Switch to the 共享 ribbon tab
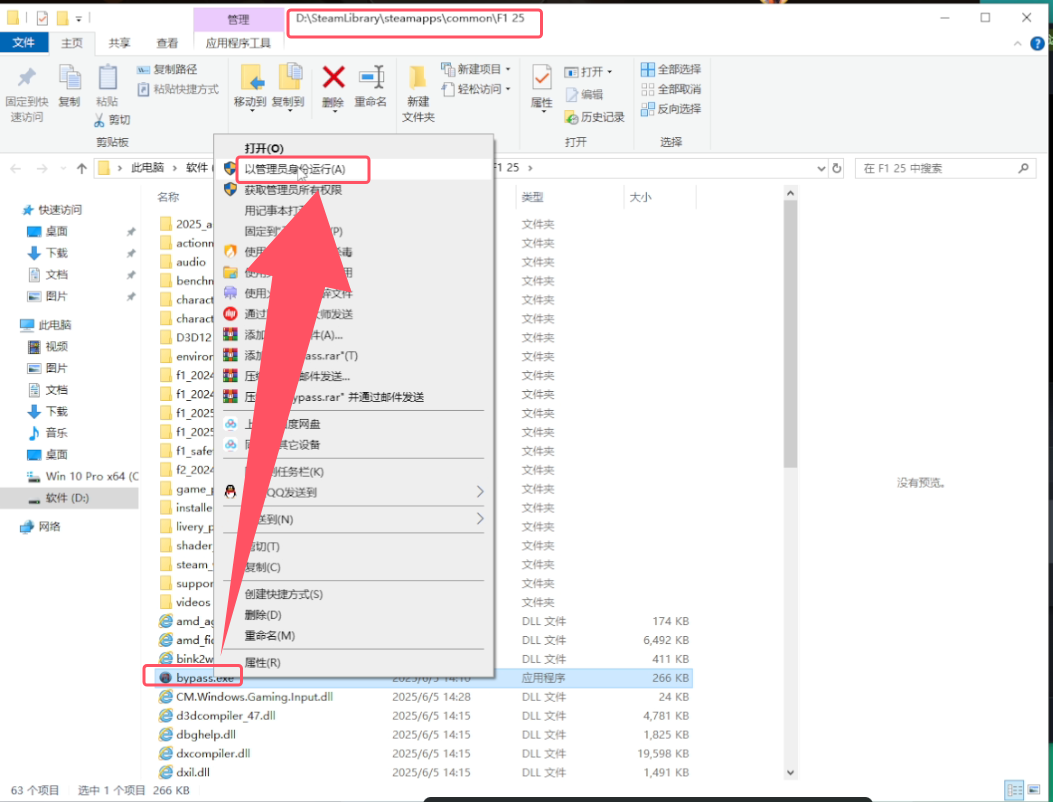Image resolution: width=1053 pixels, height=802 pixels. tap(120, 43)
